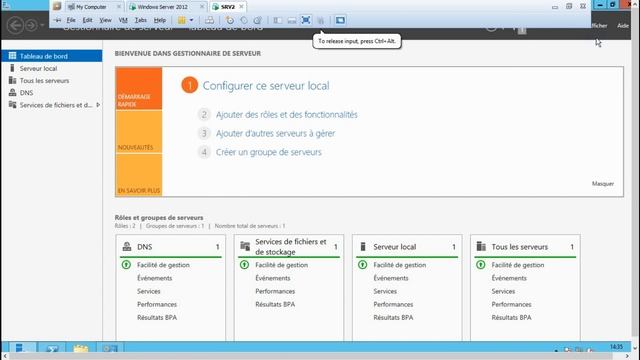Screen dimensions: 640x360
Task: Open the navigation history dropdown arrow
Action: (x=42, y=25)
